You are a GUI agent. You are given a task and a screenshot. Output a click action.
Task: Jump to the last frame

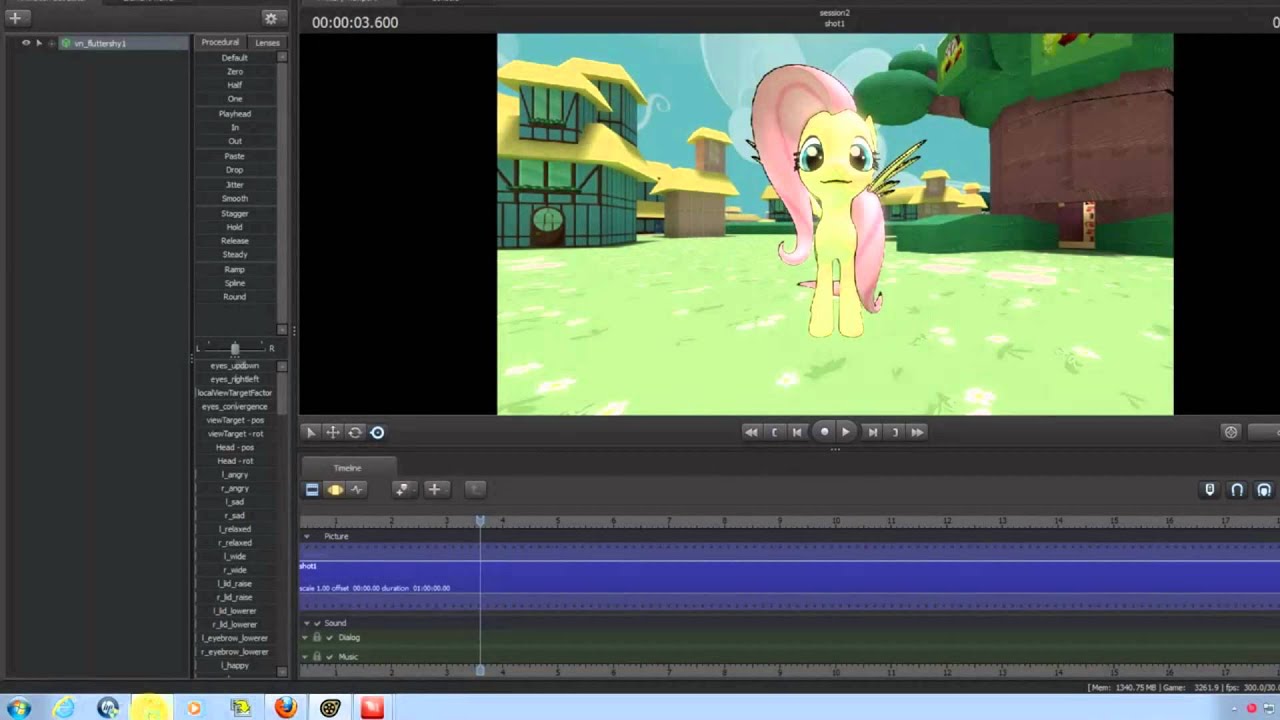917,432
